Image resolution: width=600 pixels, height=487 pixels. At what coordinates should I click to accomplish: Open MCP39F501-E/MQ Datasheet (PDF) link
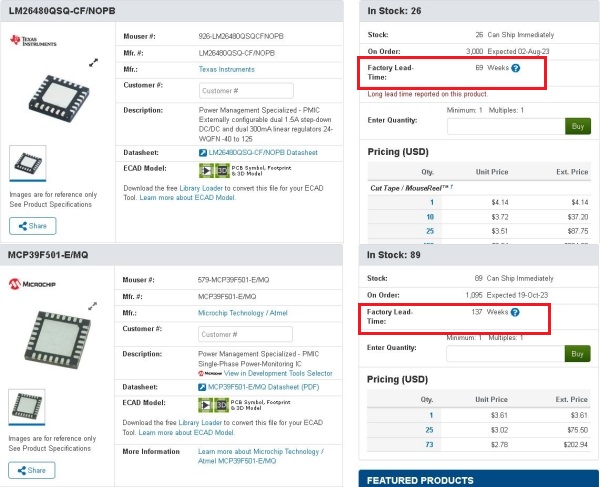(263, 387)
